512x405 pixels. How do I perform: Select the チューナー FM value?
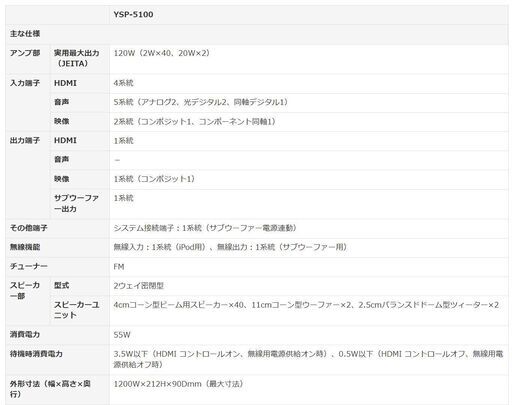(x=119, y=267)
